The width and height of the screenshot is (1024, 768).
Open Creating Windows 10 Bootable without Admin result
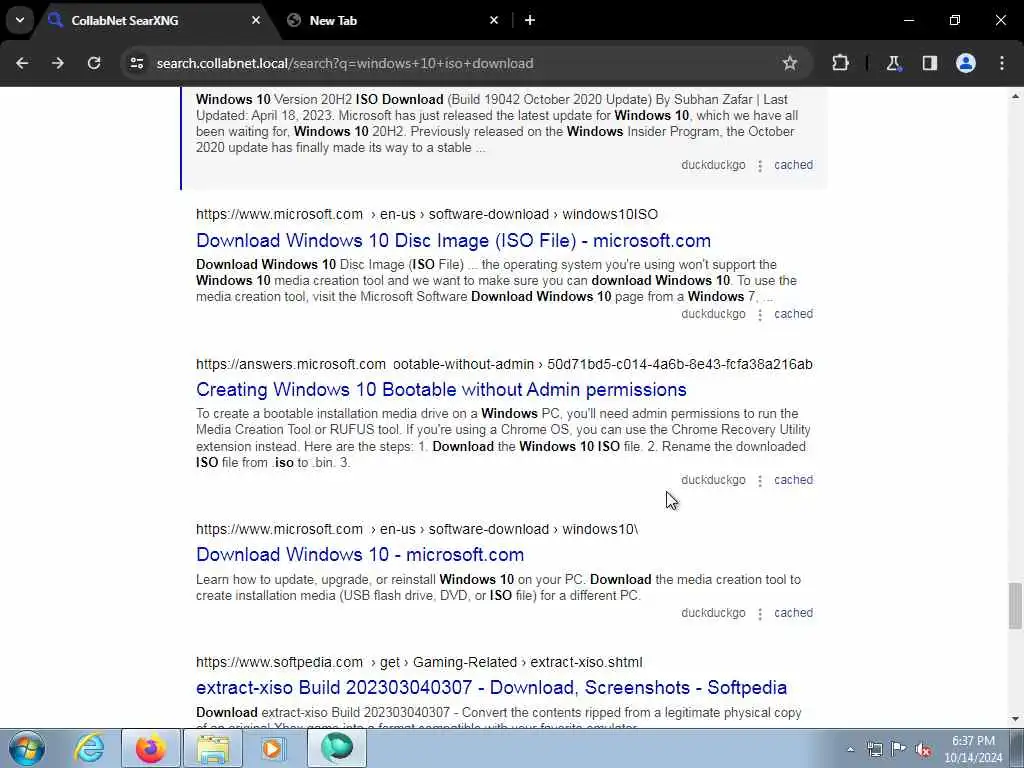441,389
